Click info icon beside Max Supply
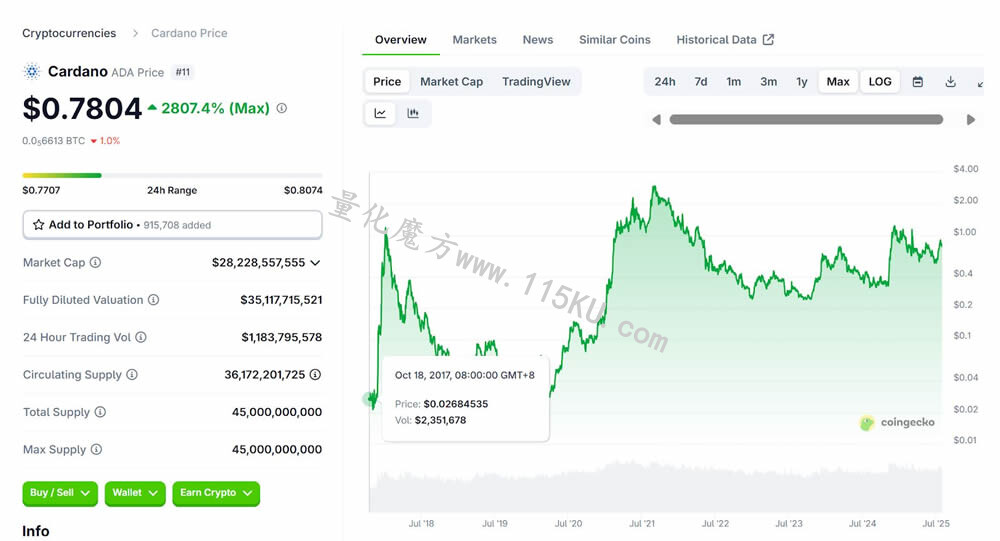The image size is (1000, 541). tap(96, 449)
